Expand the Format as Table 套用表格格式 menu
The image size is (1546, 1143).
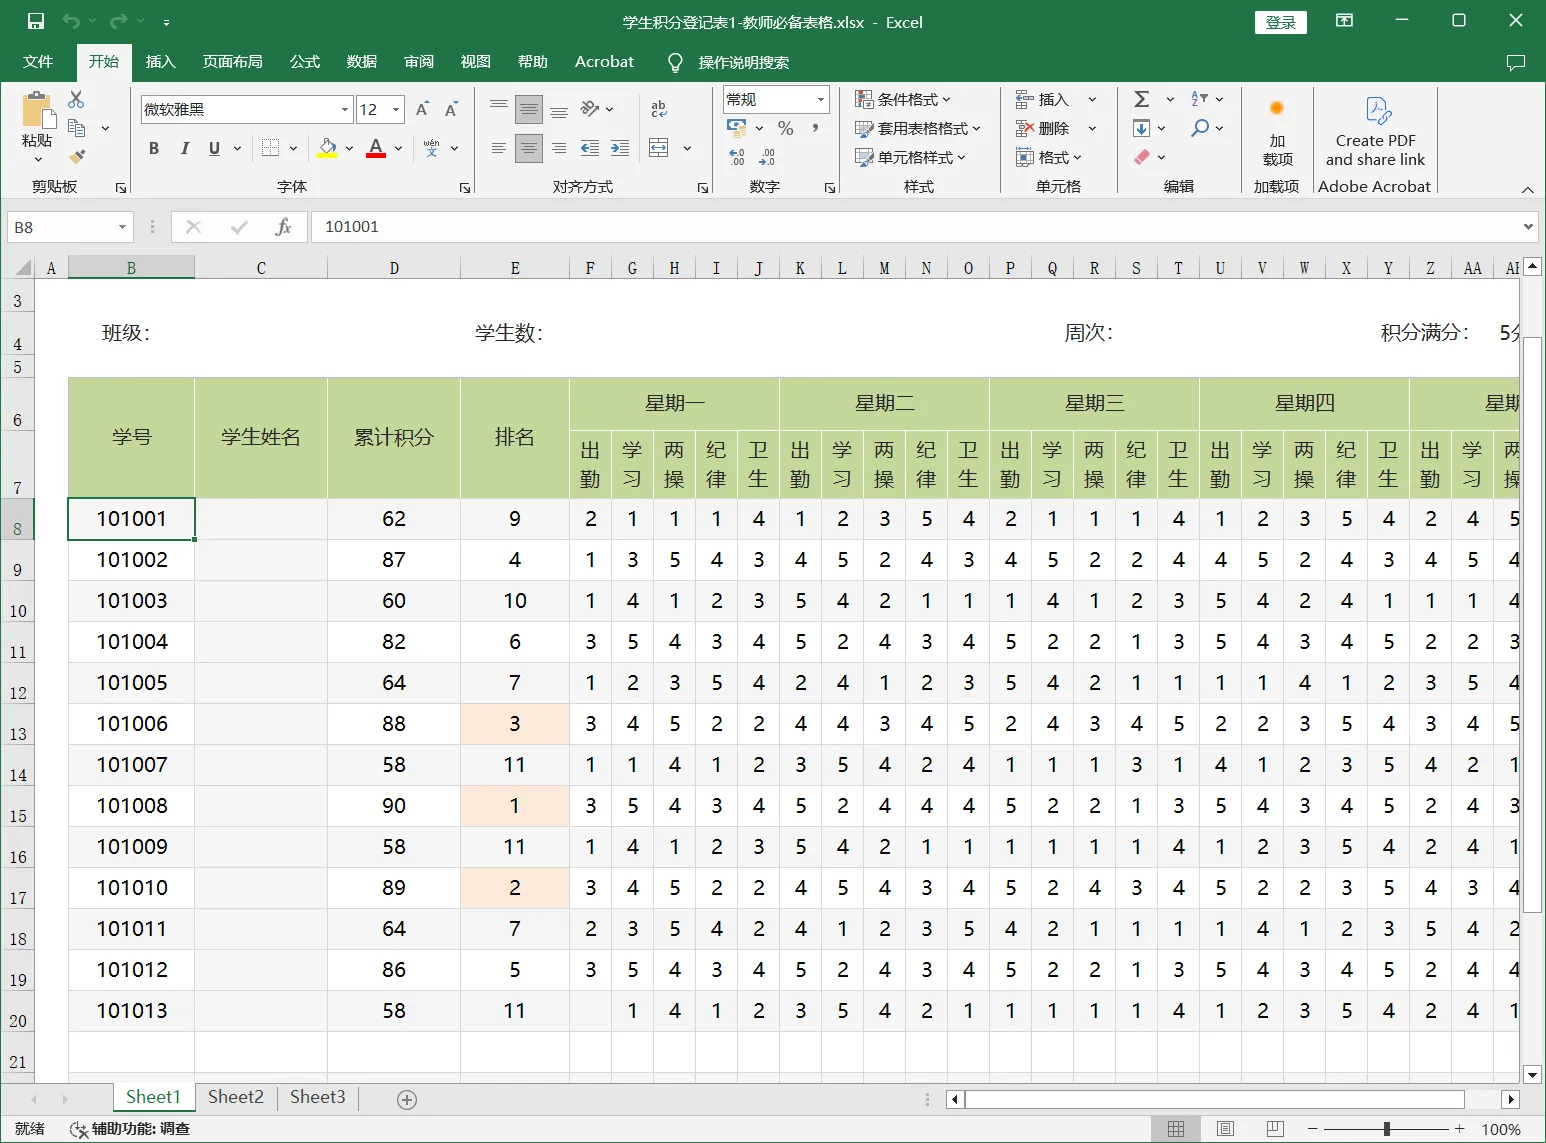917,128
